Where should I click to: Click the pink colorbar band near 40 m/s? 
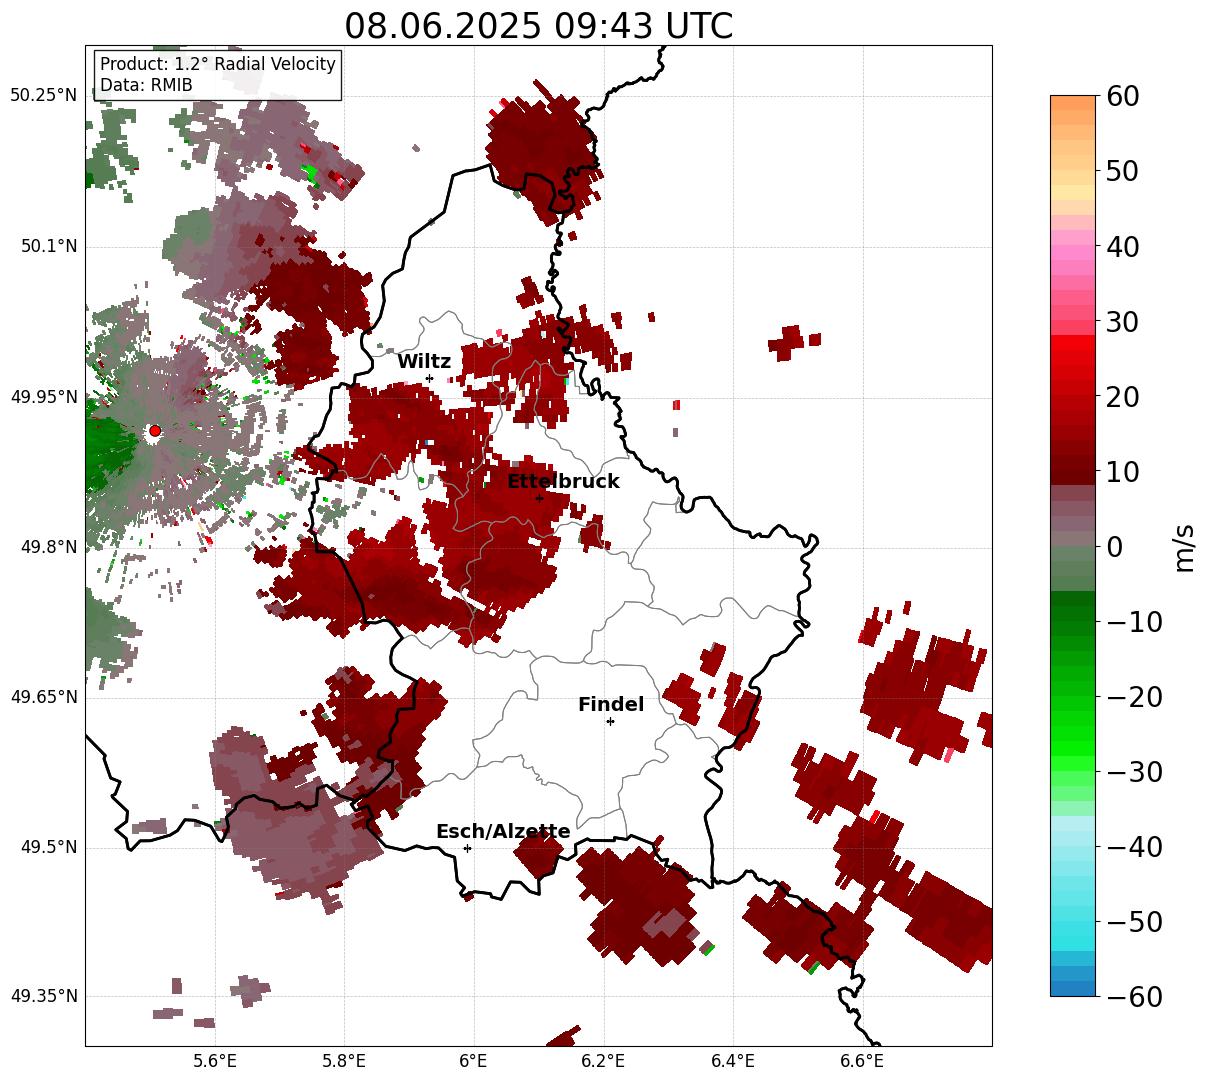pos(1073,250)
